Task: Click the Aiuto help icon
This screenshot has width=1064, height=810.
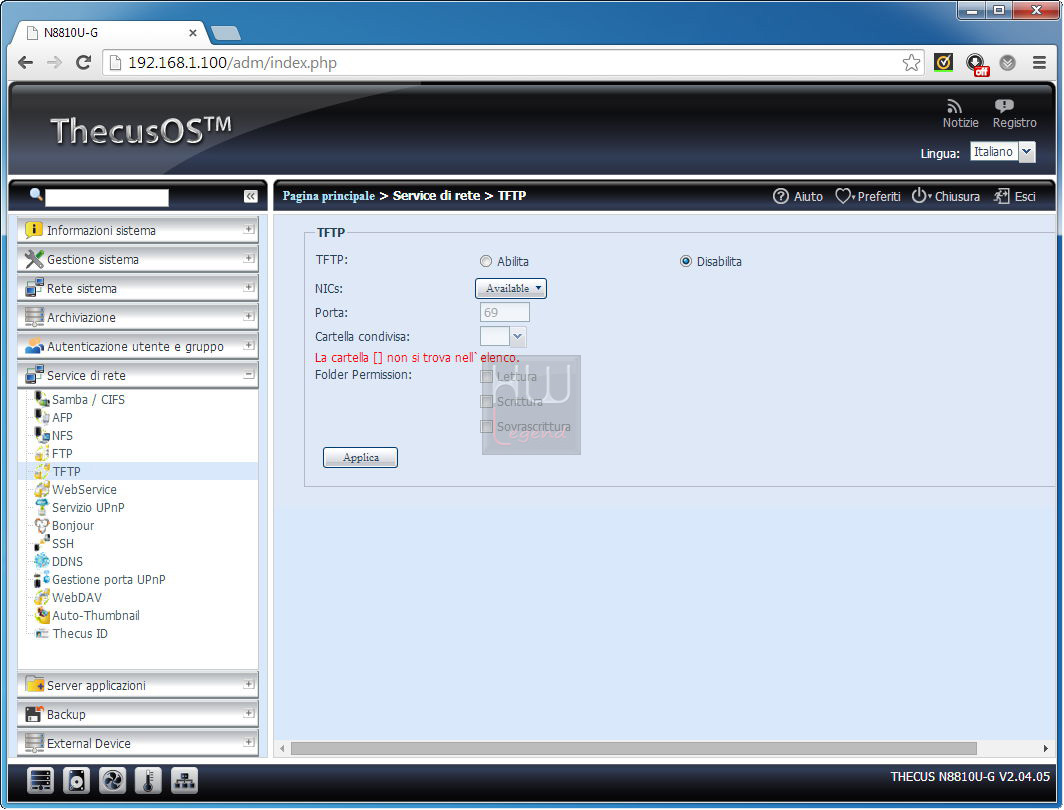Action: [x=780, y=196]
